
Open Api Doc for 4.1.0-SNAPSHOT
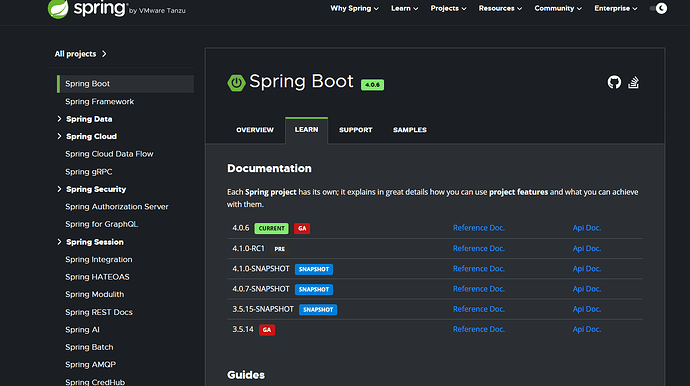coord(587,268)
